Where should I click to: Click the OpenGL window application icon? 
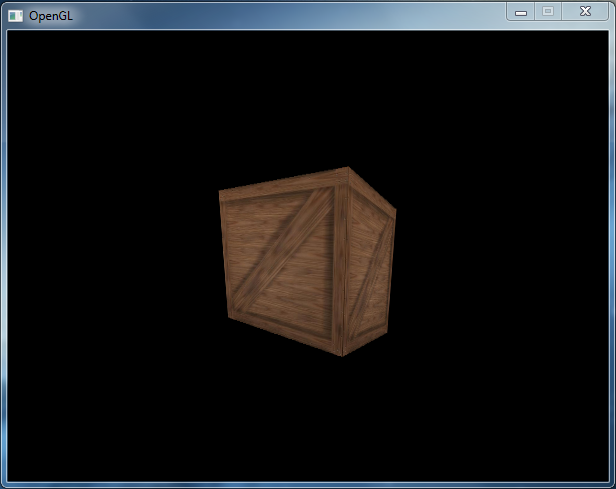pos(15,16)
